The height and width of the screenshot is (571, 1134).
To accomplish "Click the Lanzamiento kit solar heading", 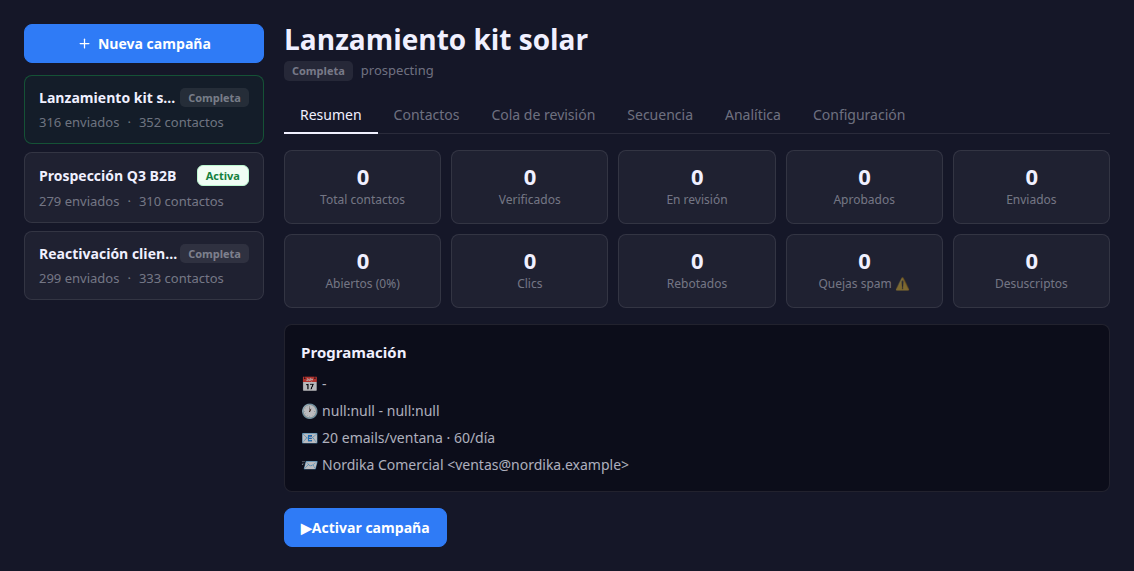I will point(436,39).
